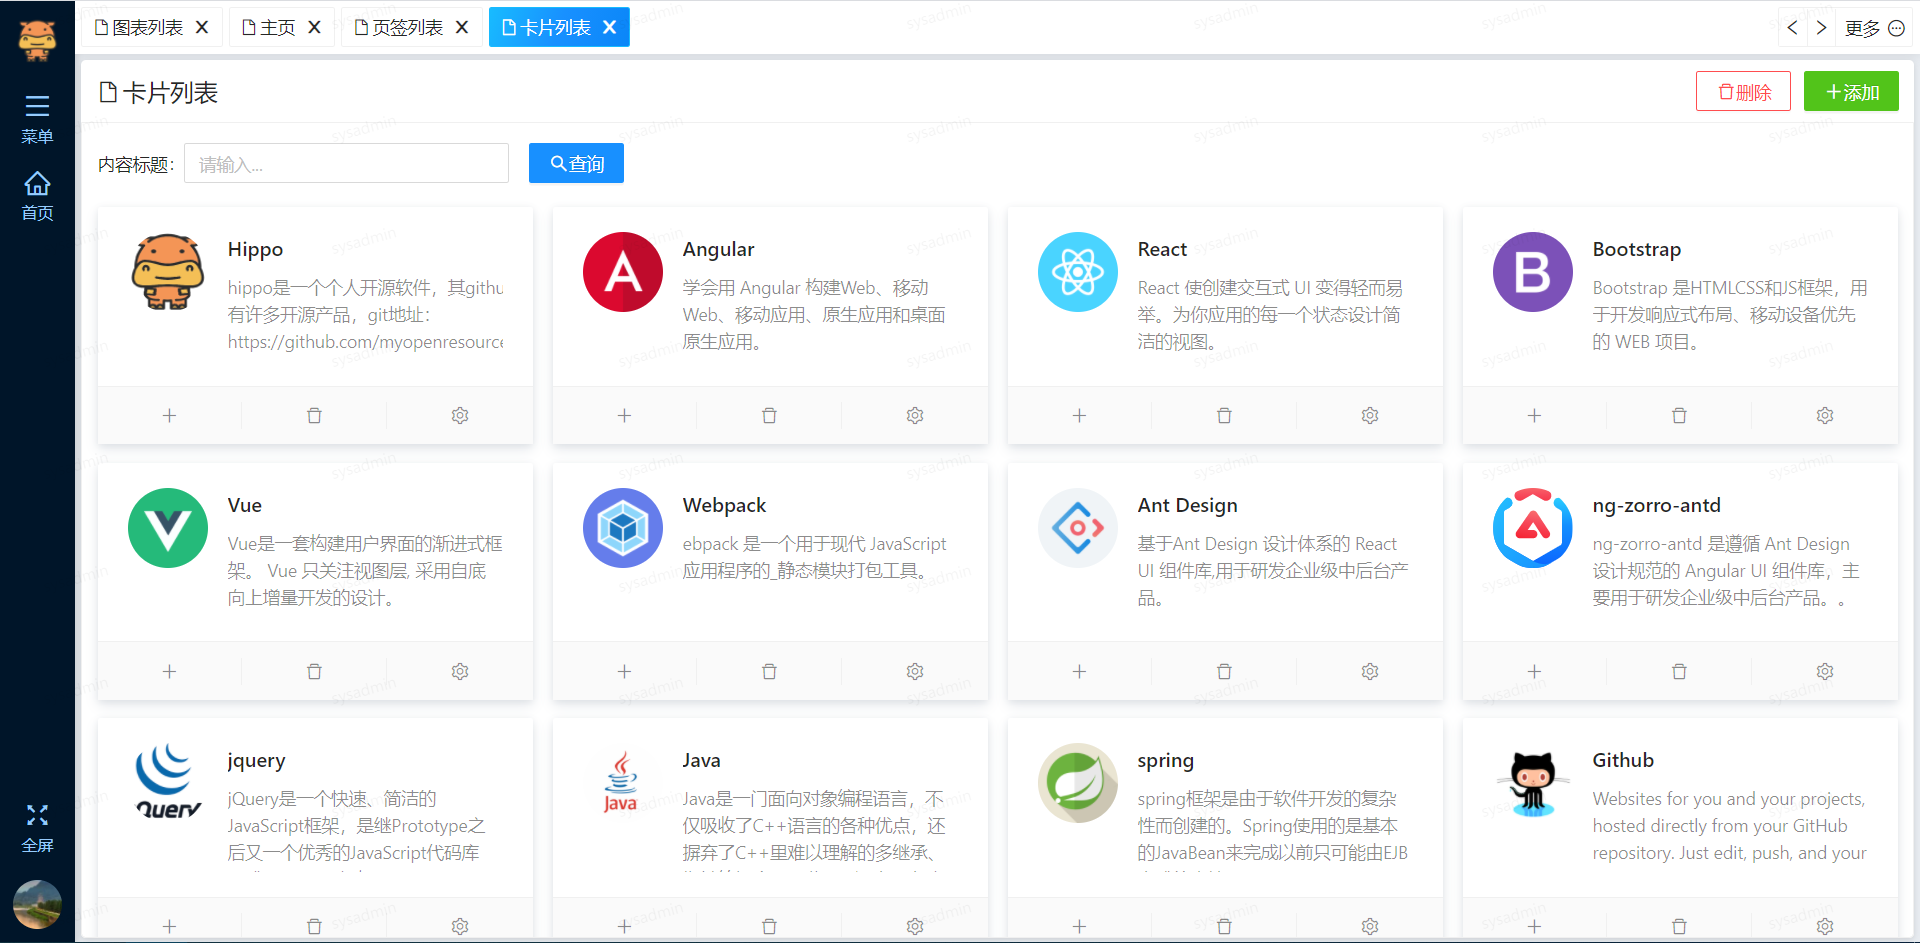Open settings gear on Bootstrap card
Image resolution: width=1920 pixels, height=943 pixels.
click(x=1825, y=415)
